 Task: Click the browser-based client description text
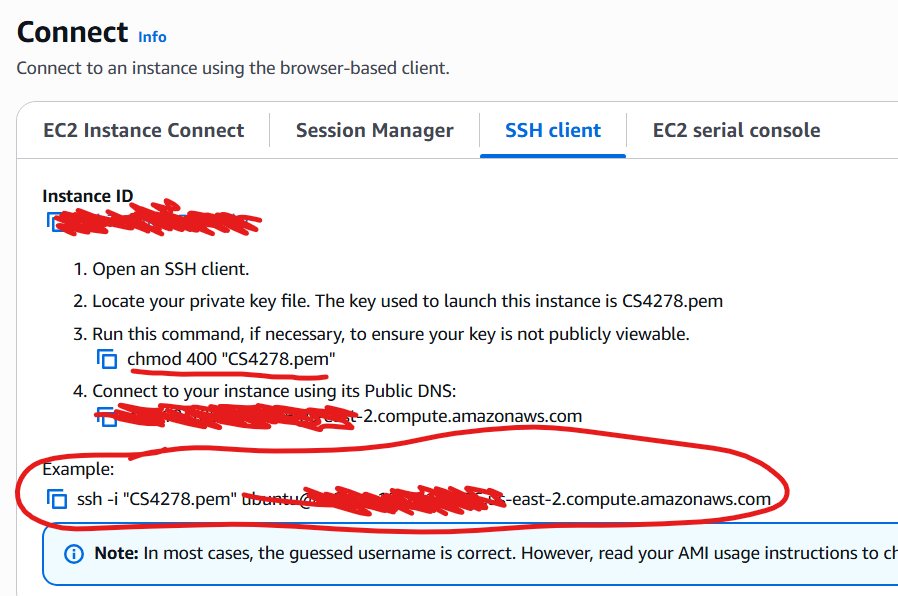pos(232,68)
